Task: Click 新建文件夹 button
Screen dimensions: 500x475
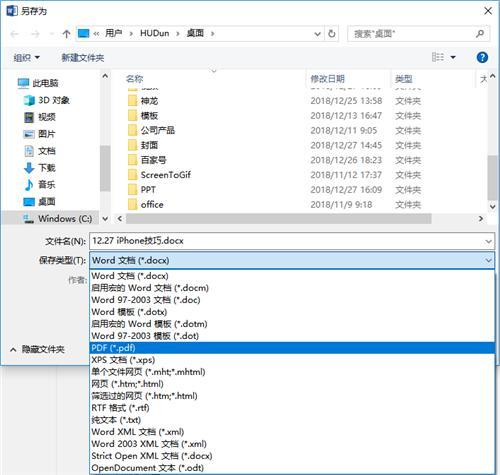Action: (83, 58)
